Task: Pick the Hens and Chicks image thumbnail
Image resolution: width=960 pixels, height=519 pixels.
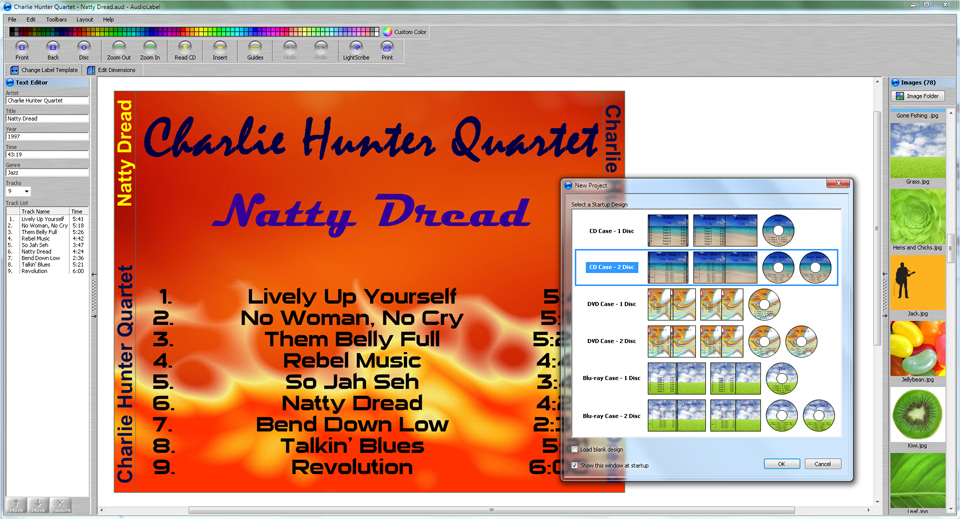Action: point(917,216)
